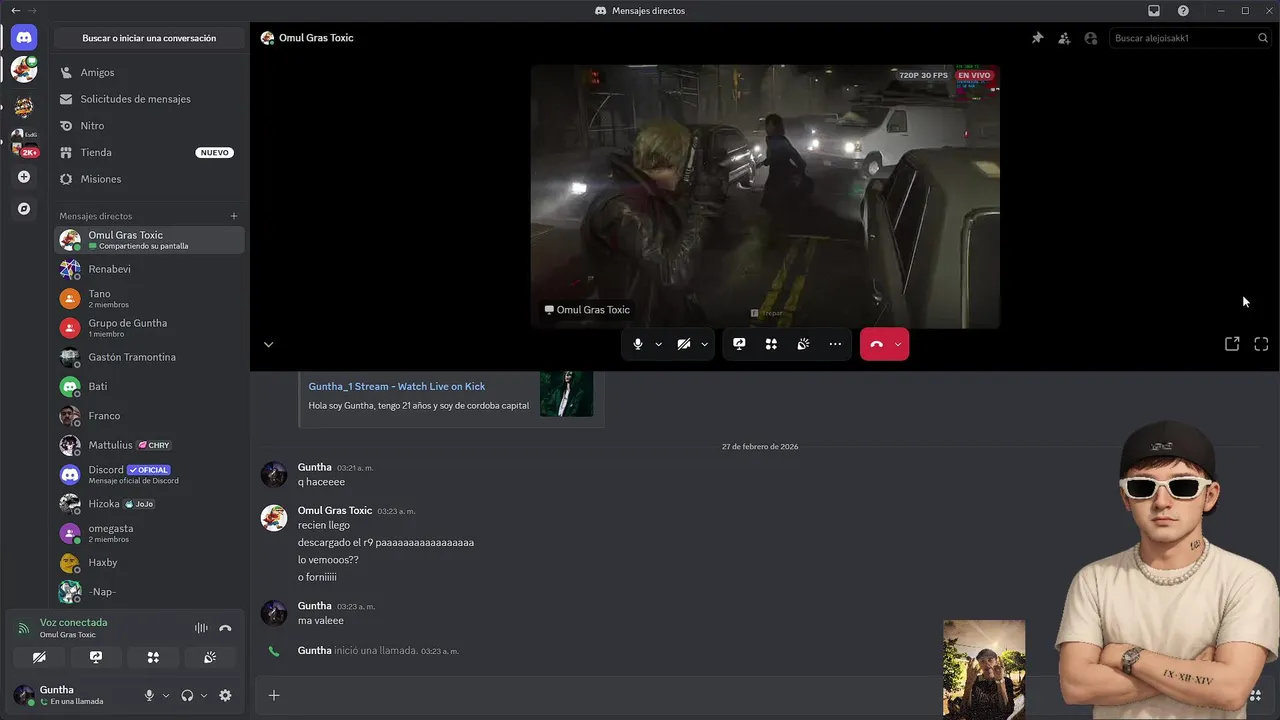Viewport: 1280px width, 720px height.
Task: Open the Haxby direct message
Action: 149,562
